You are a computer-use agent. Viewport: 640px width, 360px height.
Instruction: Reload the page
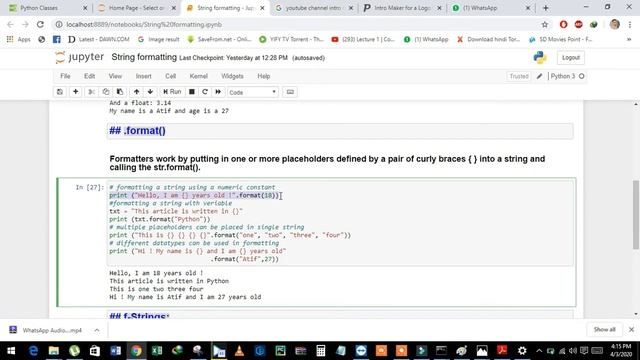(x=40, y=24)
